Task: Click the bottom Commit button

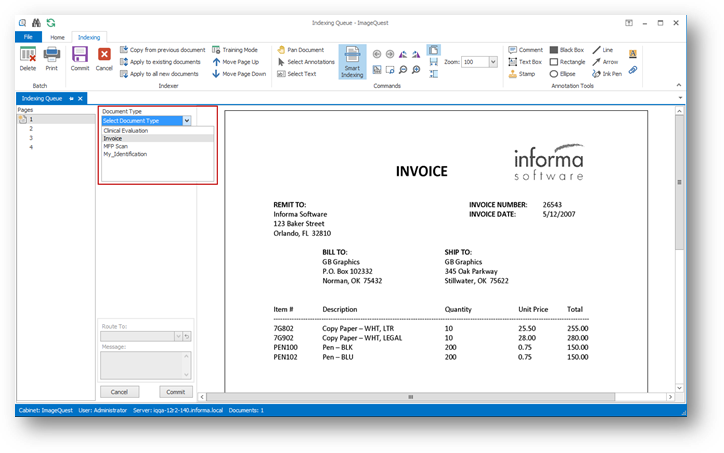Action: [x=175, y=392]
